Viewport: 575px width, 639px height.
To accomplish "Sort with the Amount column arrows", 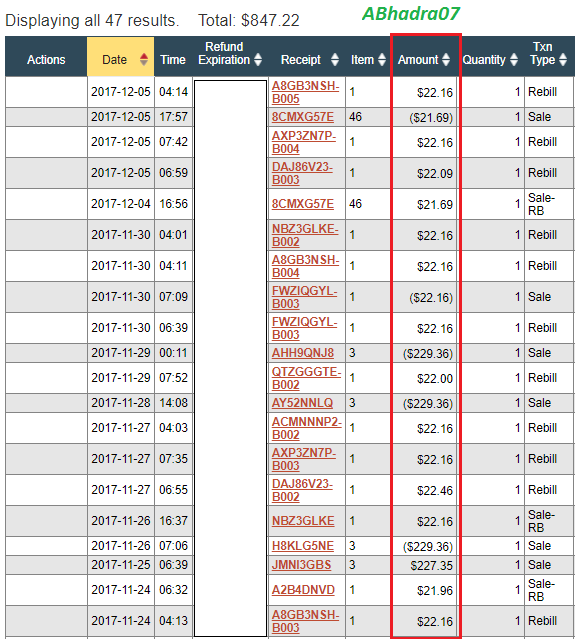I will (446, 59).
